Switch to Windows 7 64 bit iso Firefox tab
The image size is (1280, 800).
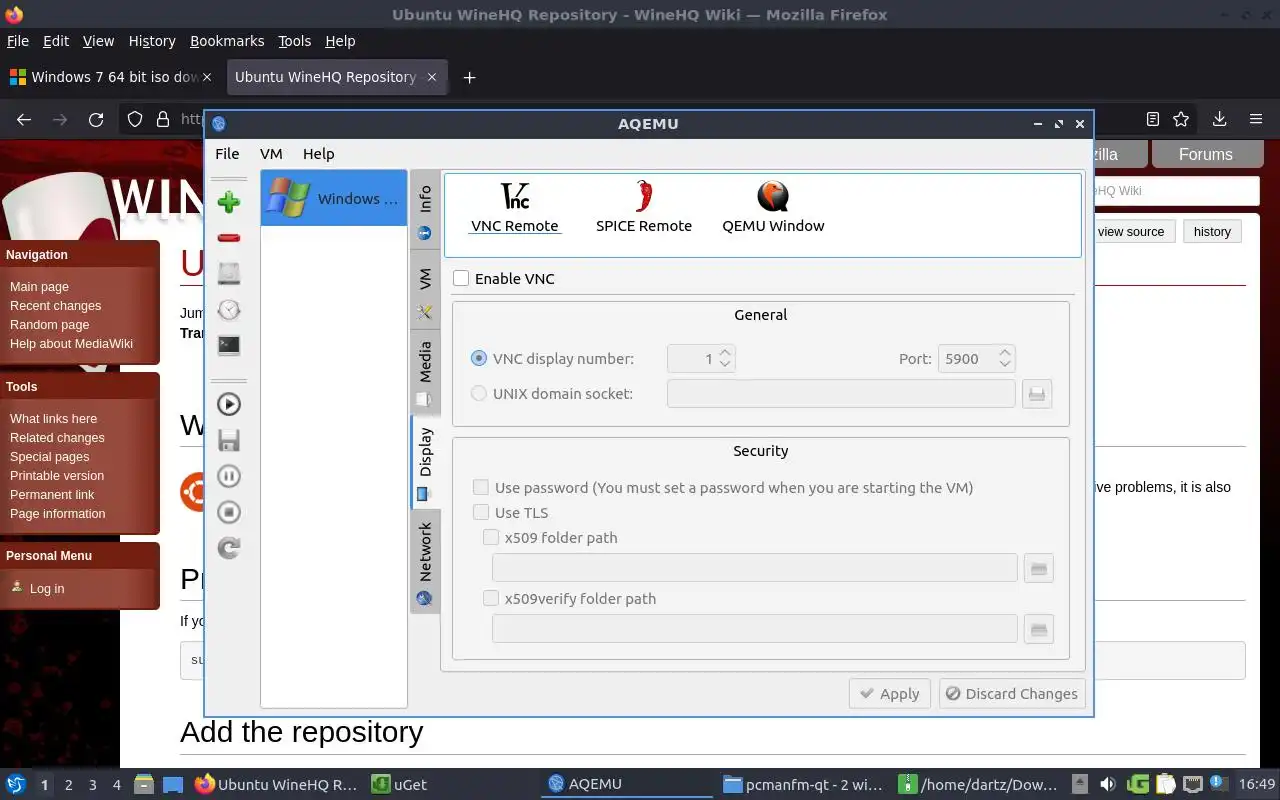click(x=111, y=77)
